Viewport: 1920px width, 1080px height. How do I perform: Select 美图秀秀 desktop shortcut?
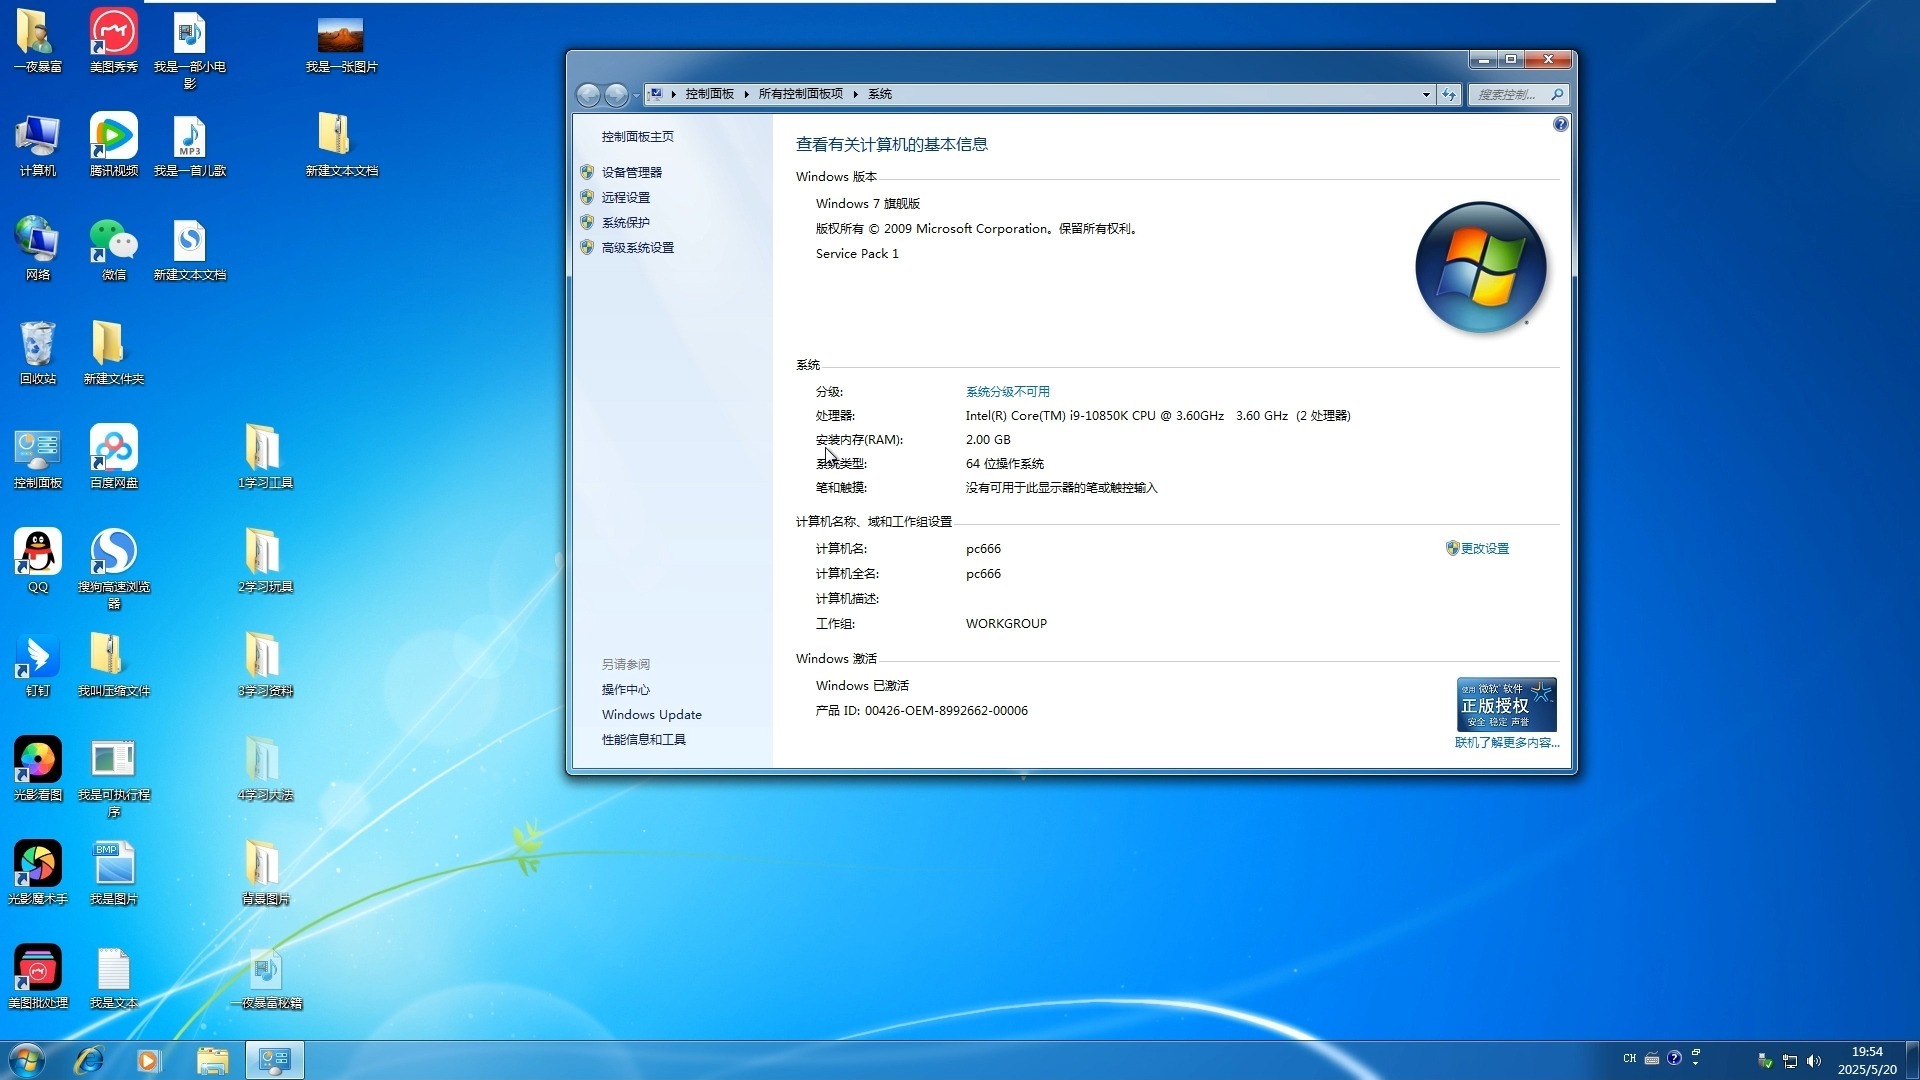(x=113, y=42)
